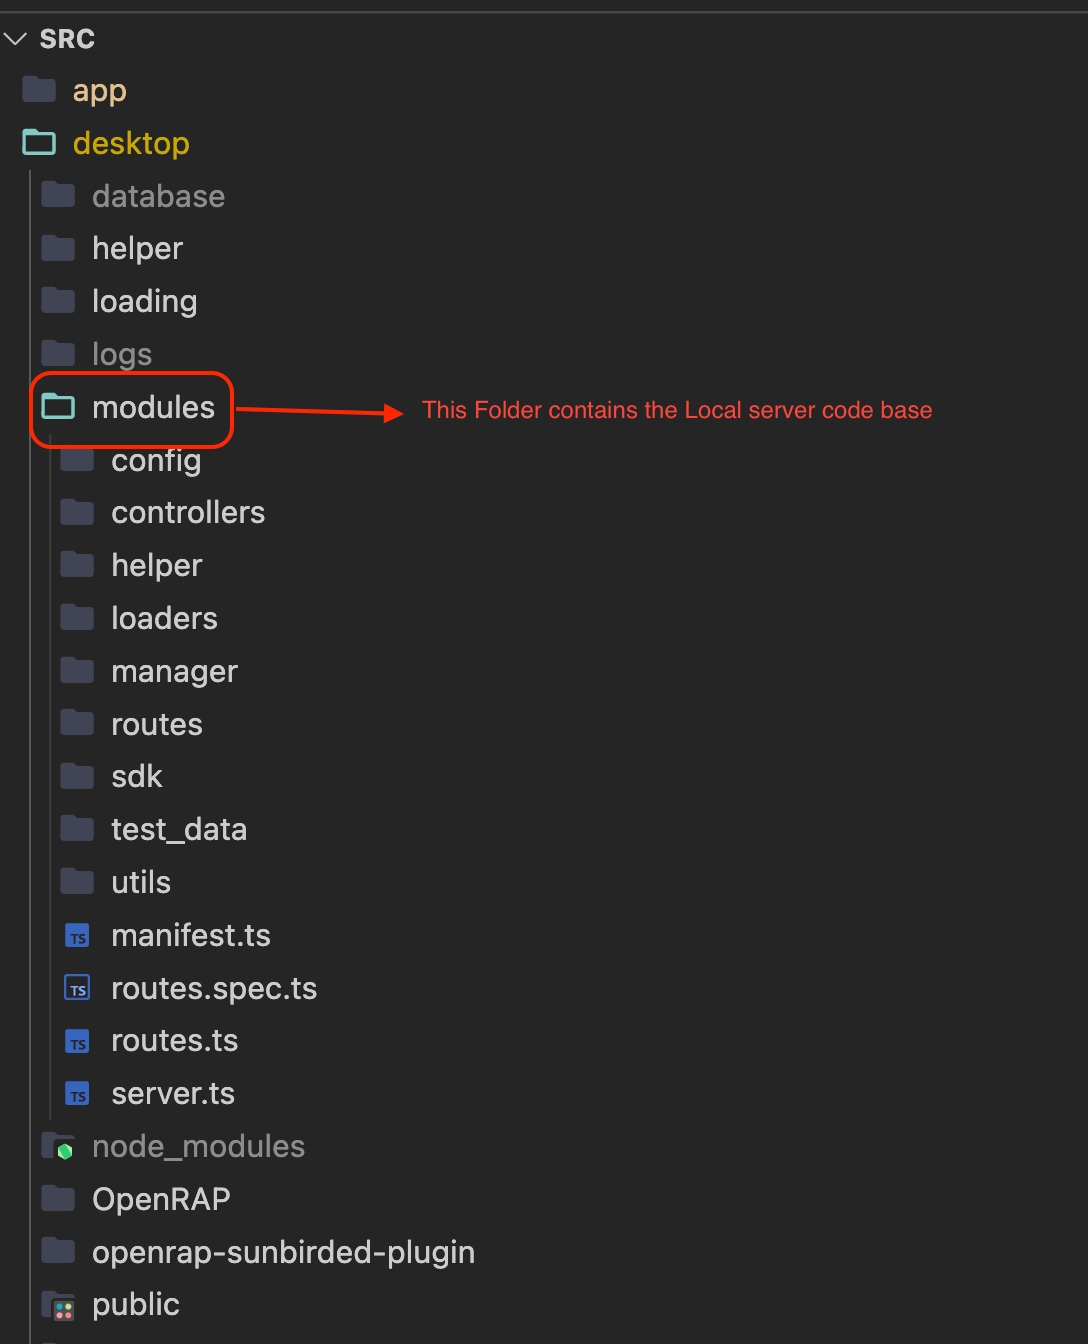Click the node_modules folder icon
The image size is (1088, 1344).
pyautogui.click(x=59, y=1147)
